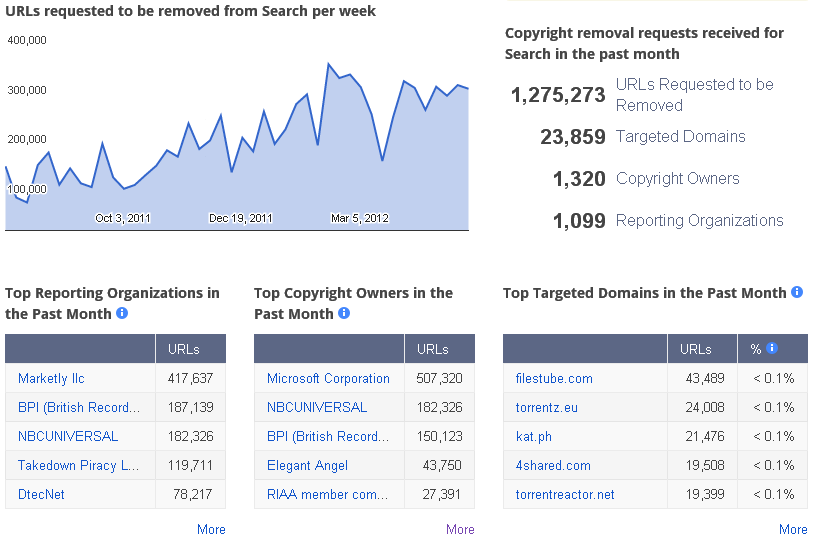Click More under copyright owners table
Image resolution: width=814 pixels, height=555 pixels.
460,530
